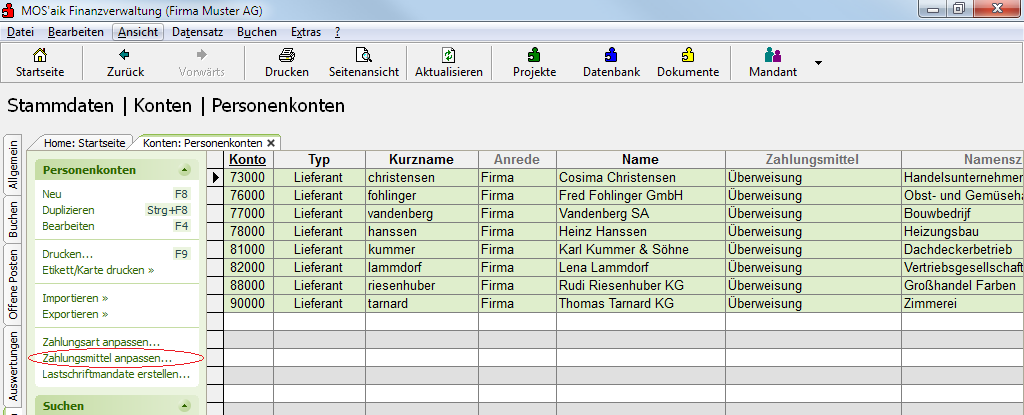Image resolution: width=1024 pixels, height=415 pixels.
Task: Open the vertical Offene Posten side tab
Action: click(x=12, y=284)
